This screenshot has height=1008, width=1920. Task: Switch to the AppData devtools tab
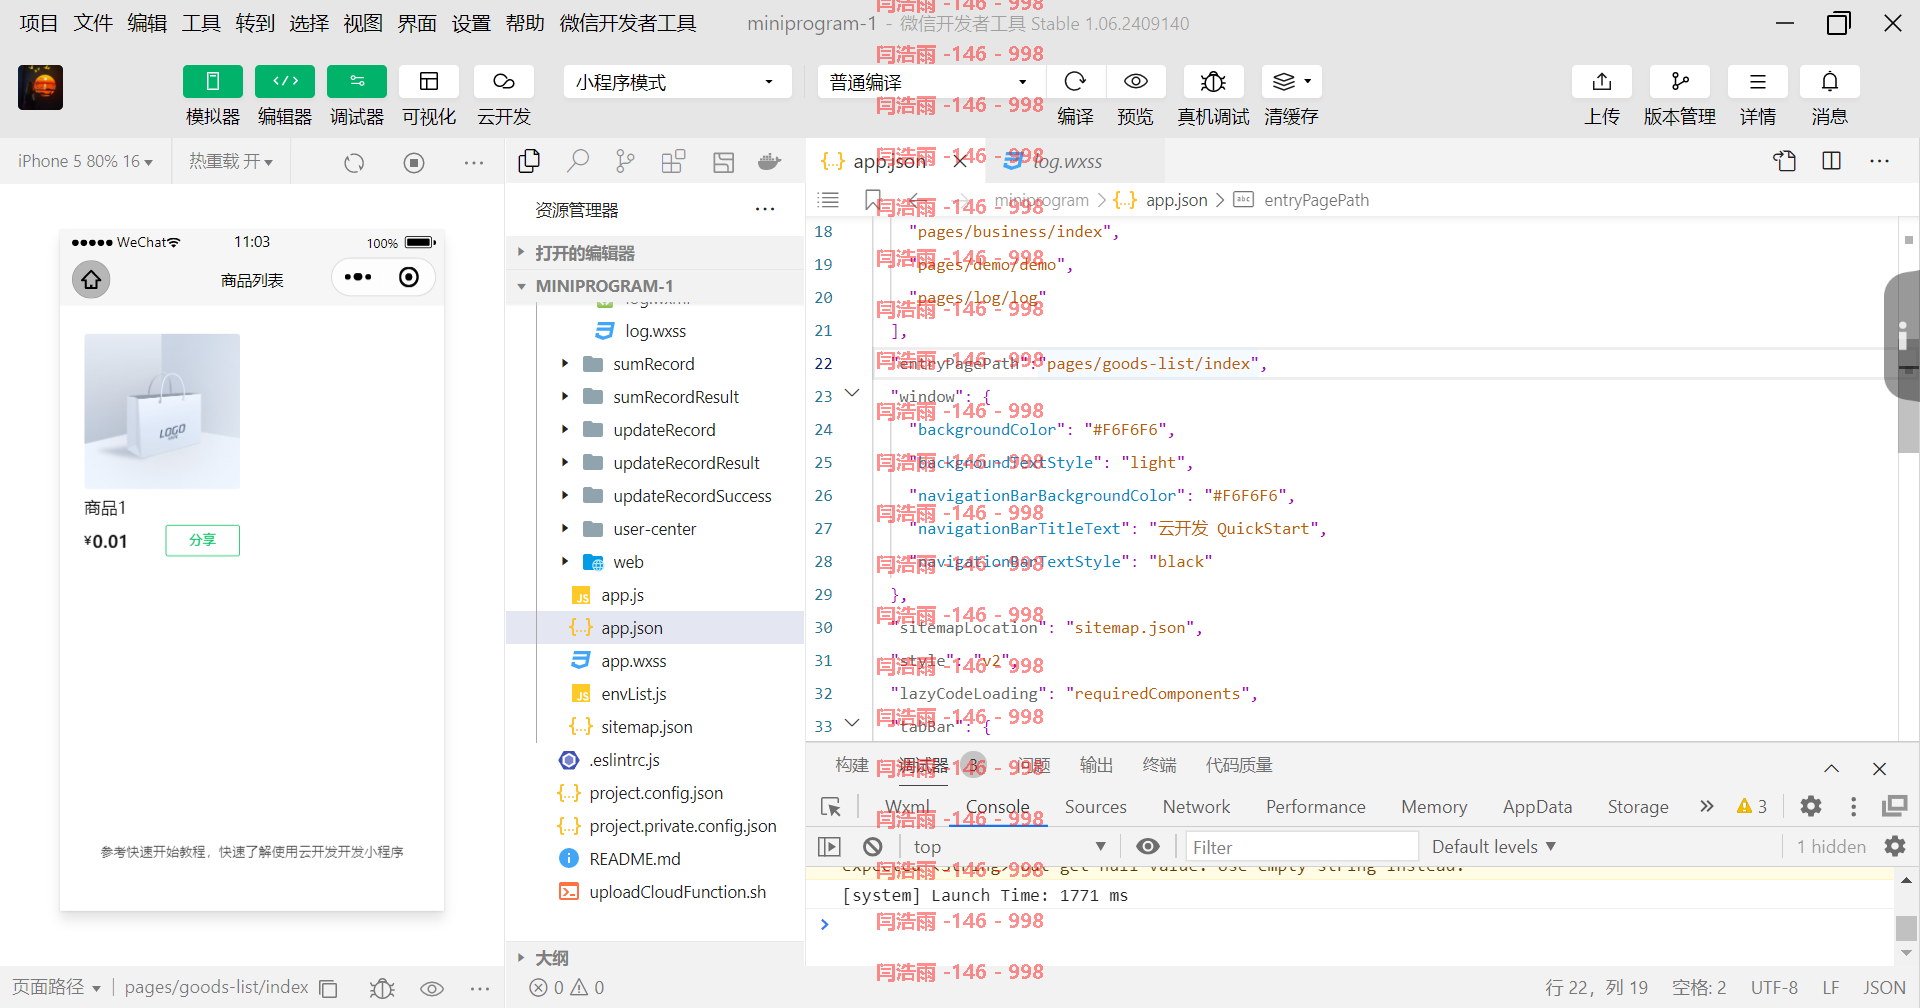(1537, 807)
